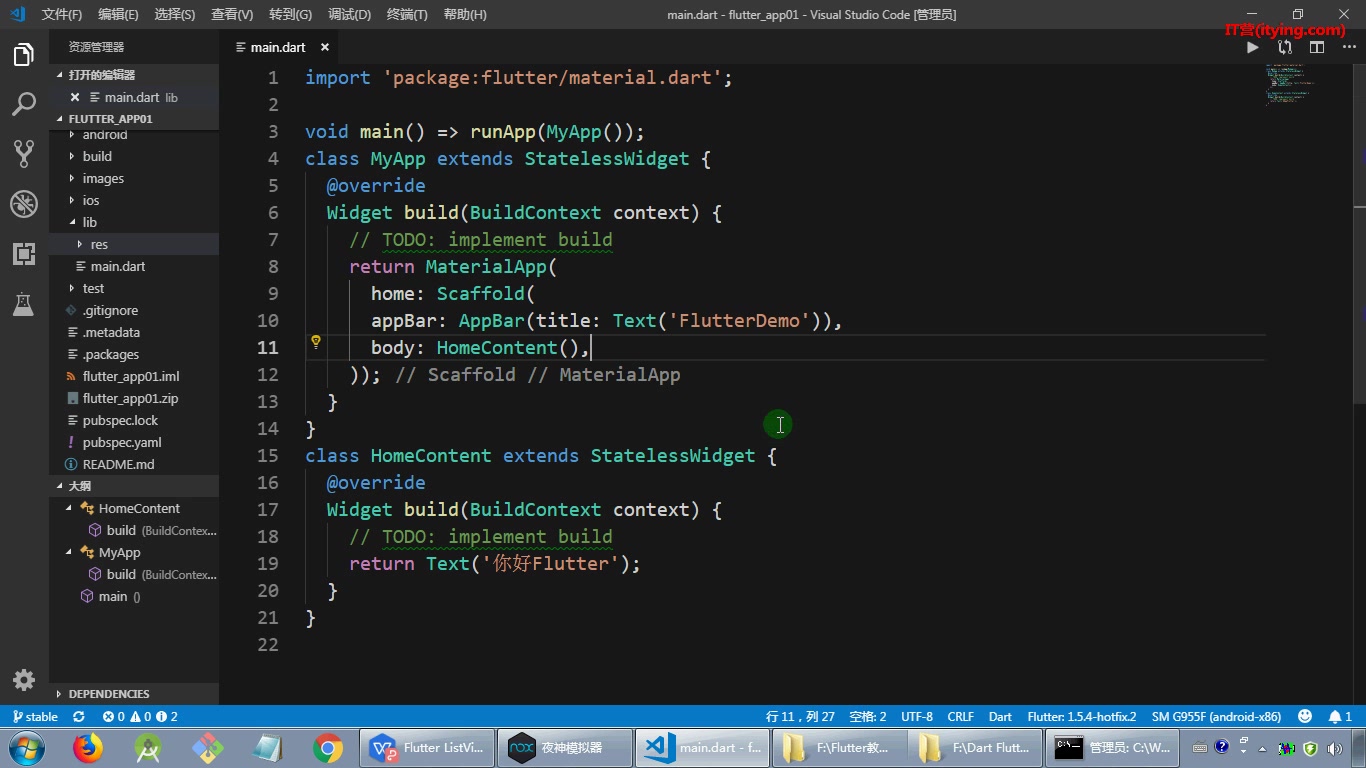This screenshot has width=1366, height=768.
Task: Change indentation via spaces 2 indicator
Action: point(868,717)
